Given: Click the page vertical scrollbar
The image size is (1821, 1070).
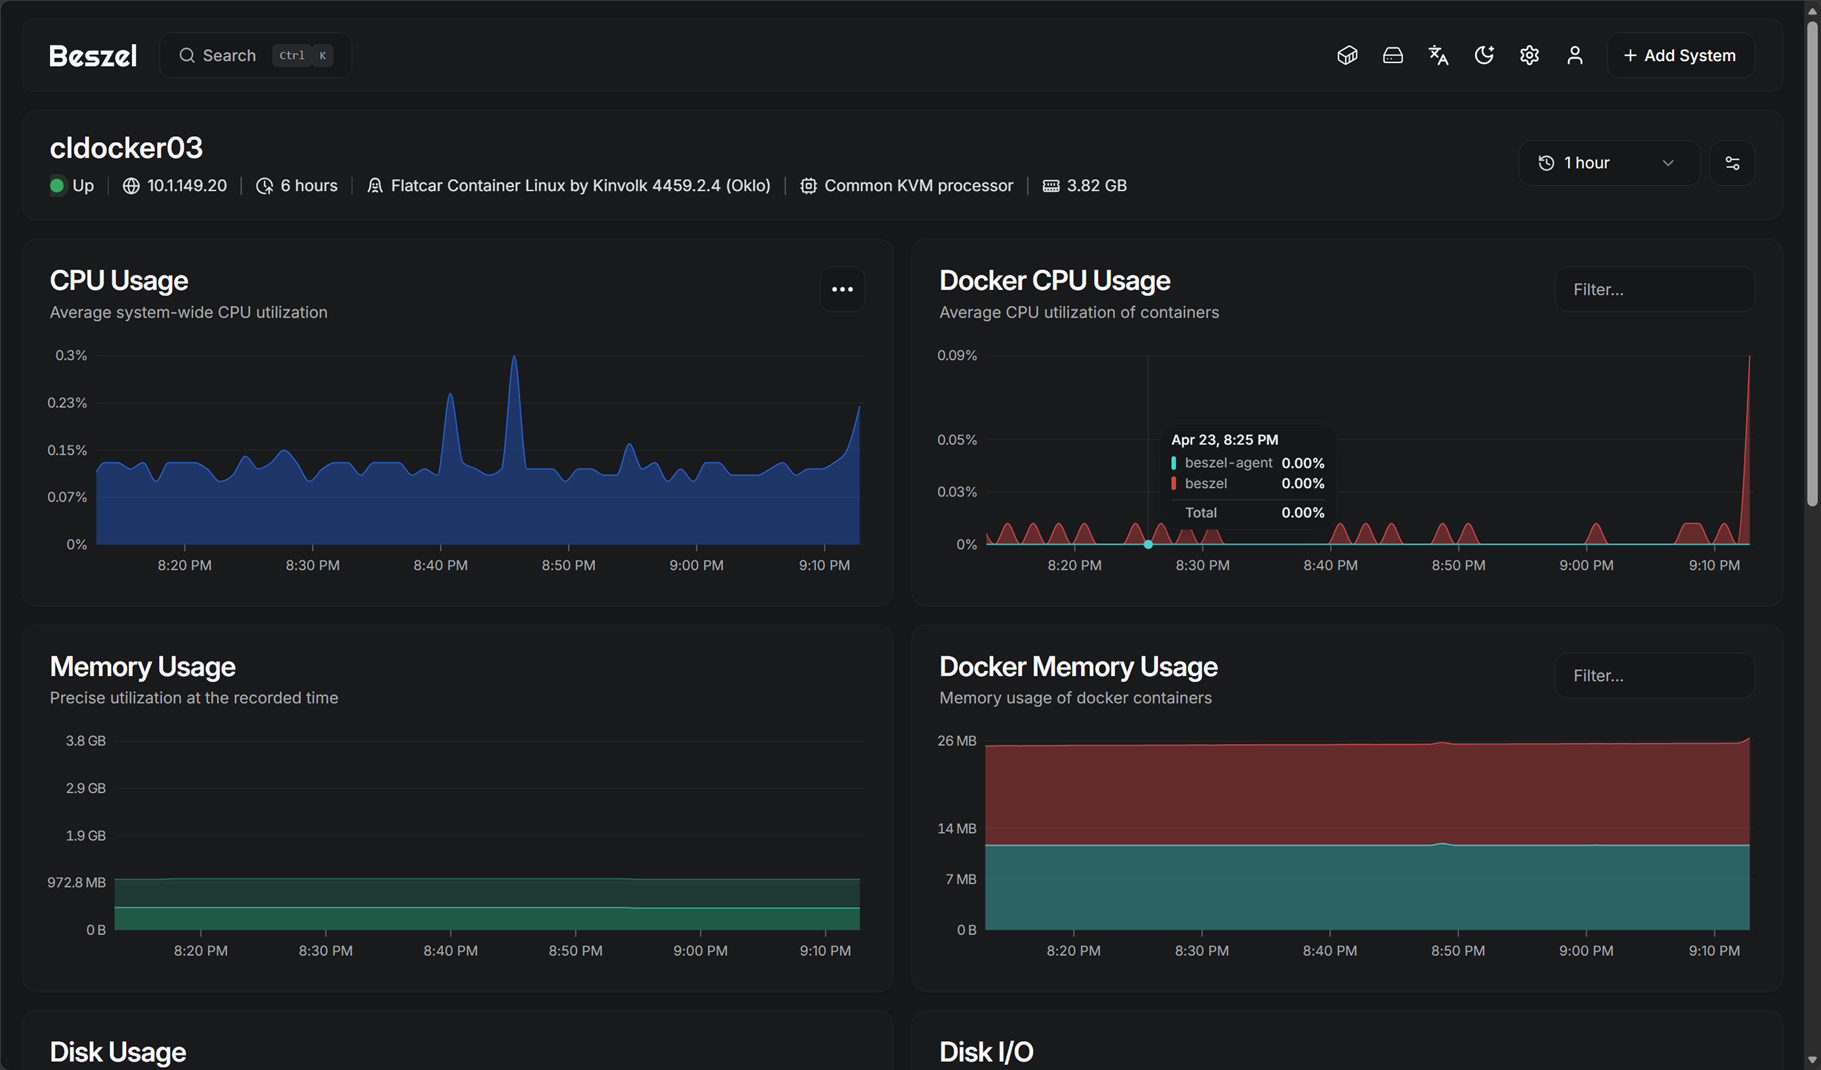Looking at the screenshot, I should pyautogui.click(x=1811, y=260).
